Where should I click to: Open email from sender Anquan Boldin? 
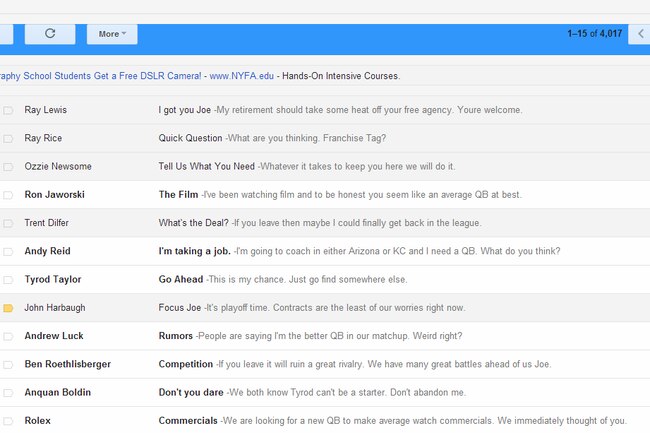[57, 392]
